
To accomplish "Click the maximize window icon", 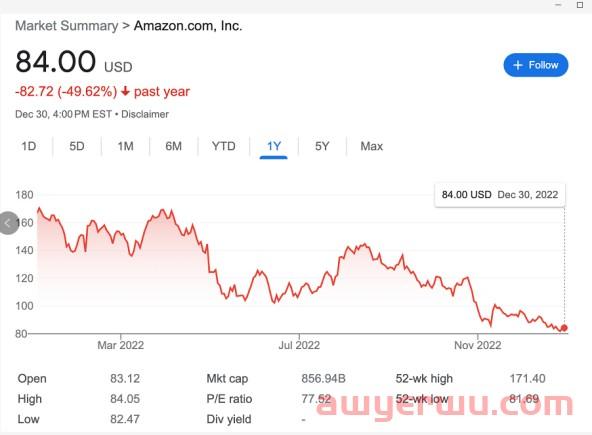I will click(x=580, y=5).
